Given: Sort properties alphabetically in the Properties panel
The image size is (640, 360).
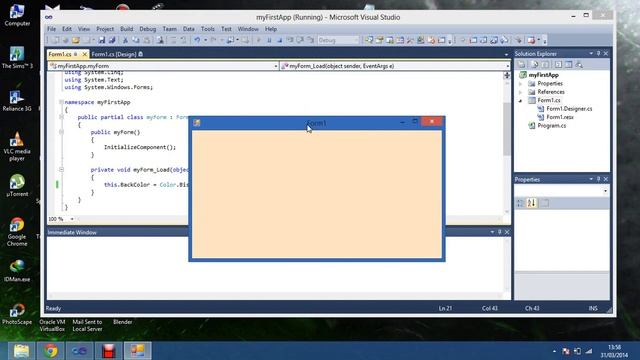Looking at the screenshot, I should click(x=531, y=203).
